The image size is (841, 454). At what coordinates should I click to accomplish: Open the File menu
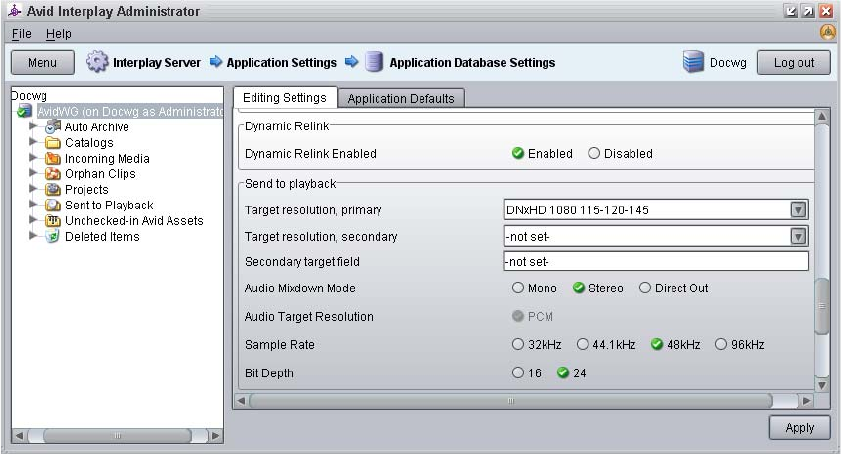click(x=22, y=34)
